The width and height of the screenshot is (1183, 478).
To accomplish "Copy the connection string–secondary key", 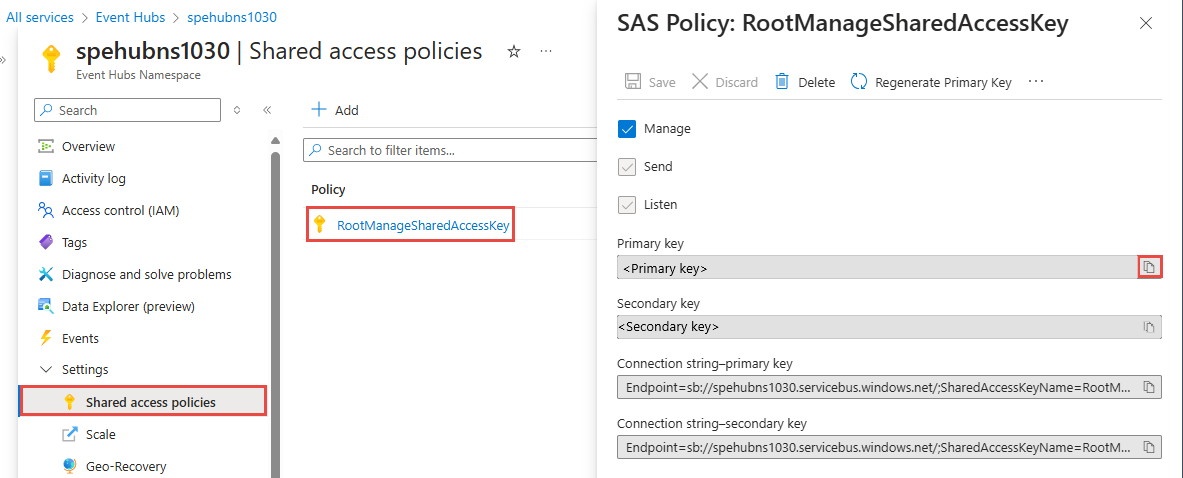I will [1149, 447].
